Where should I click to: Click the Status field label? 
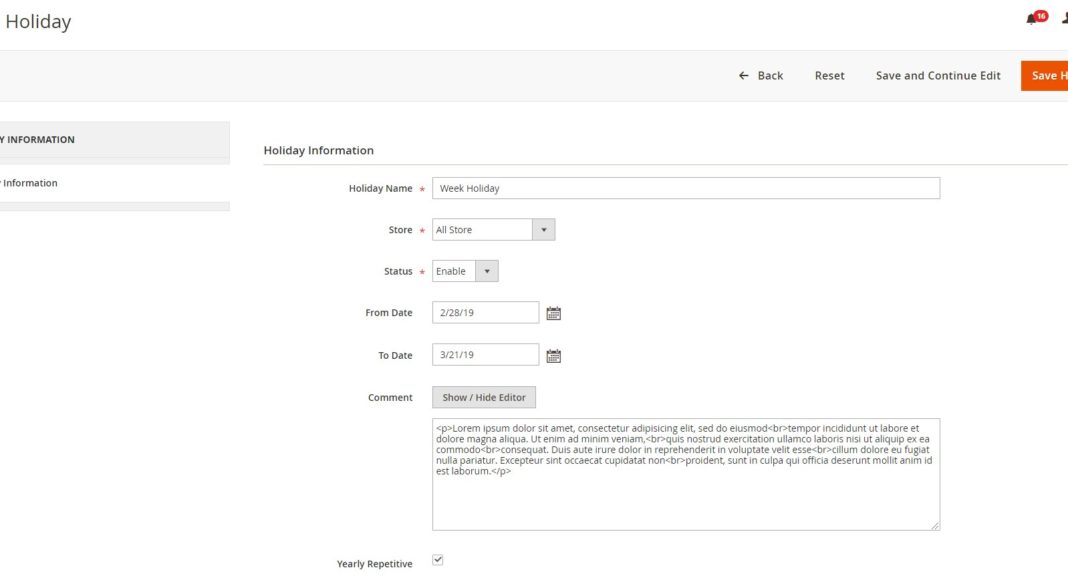[398, 272]
